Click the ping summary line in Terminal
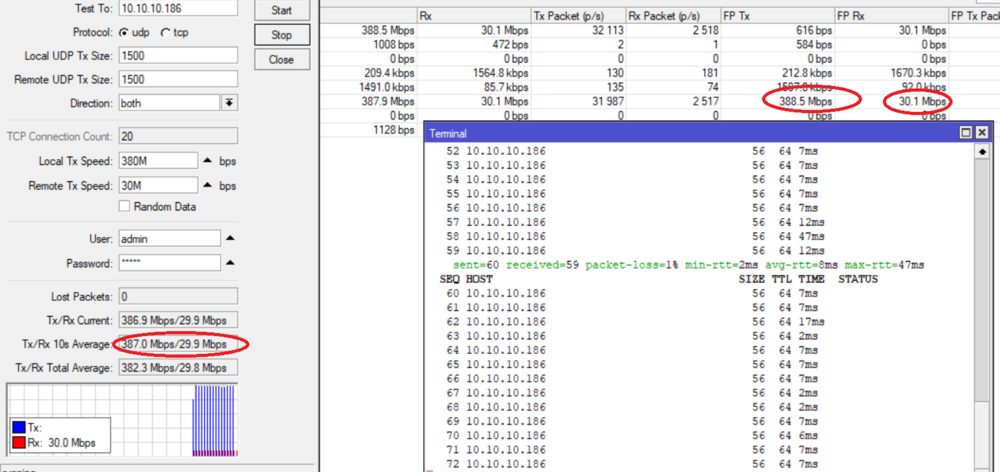Viewport: 1000px width, 472px height. (x=689, y=265)
